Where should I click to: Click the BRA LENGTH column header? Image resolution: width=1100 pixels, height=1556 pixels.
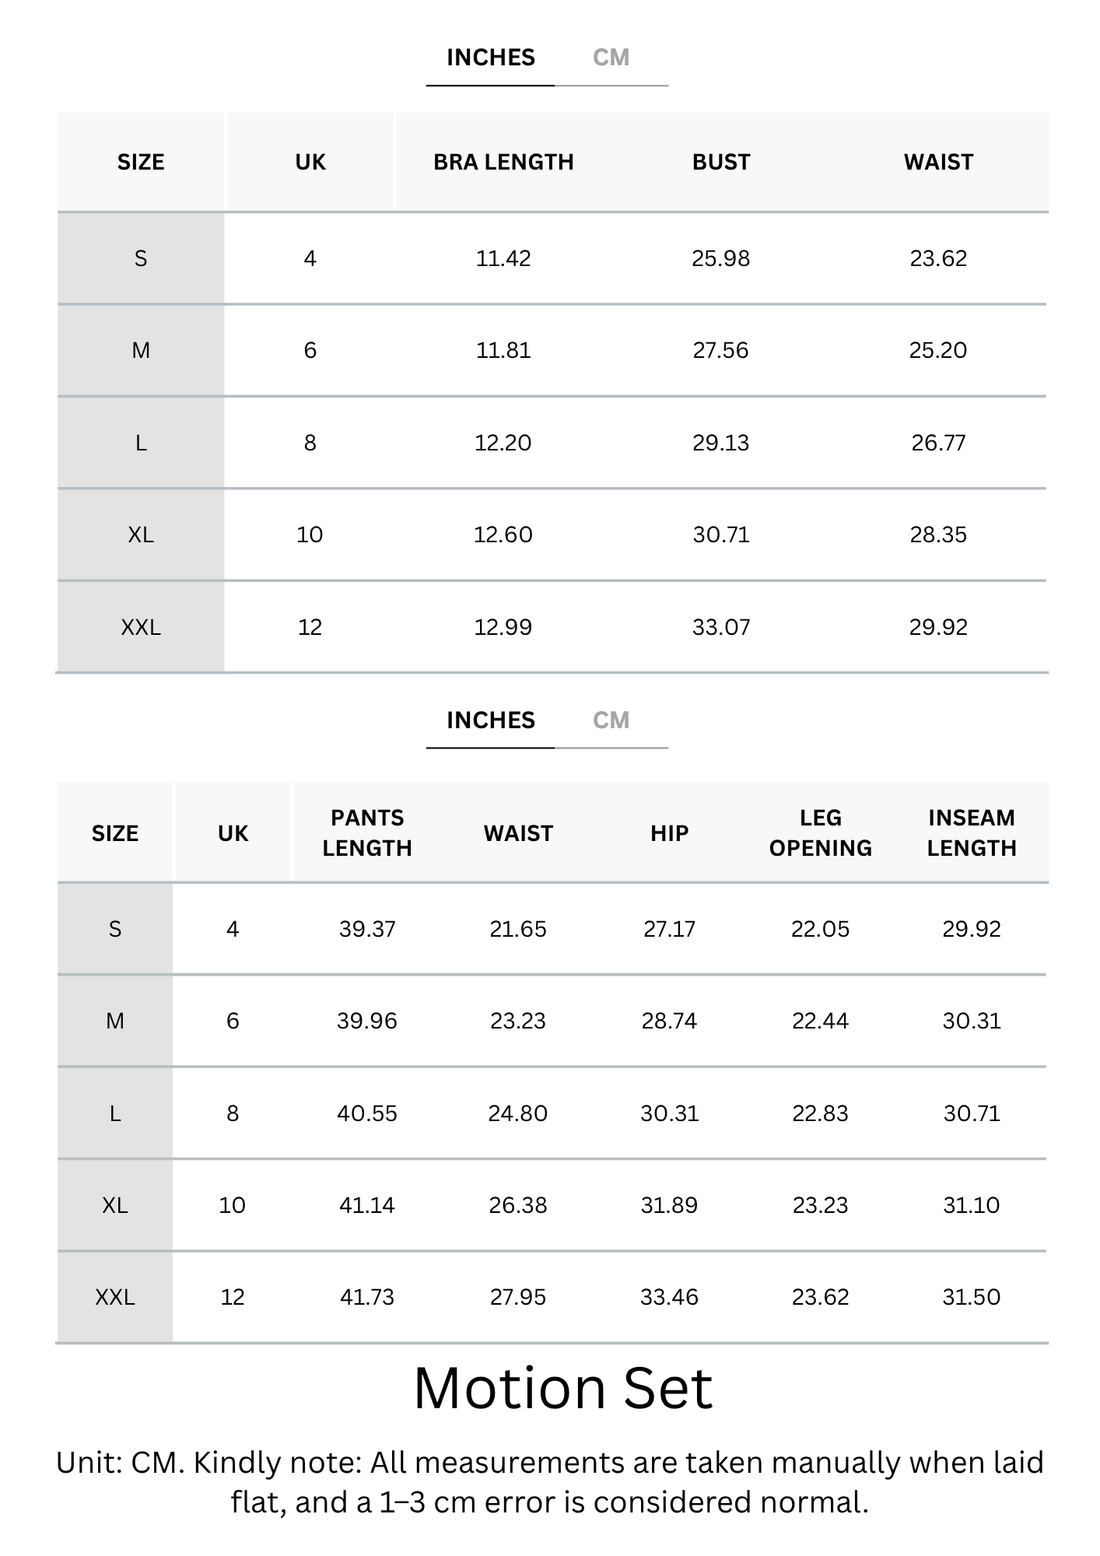coord(503,162)
